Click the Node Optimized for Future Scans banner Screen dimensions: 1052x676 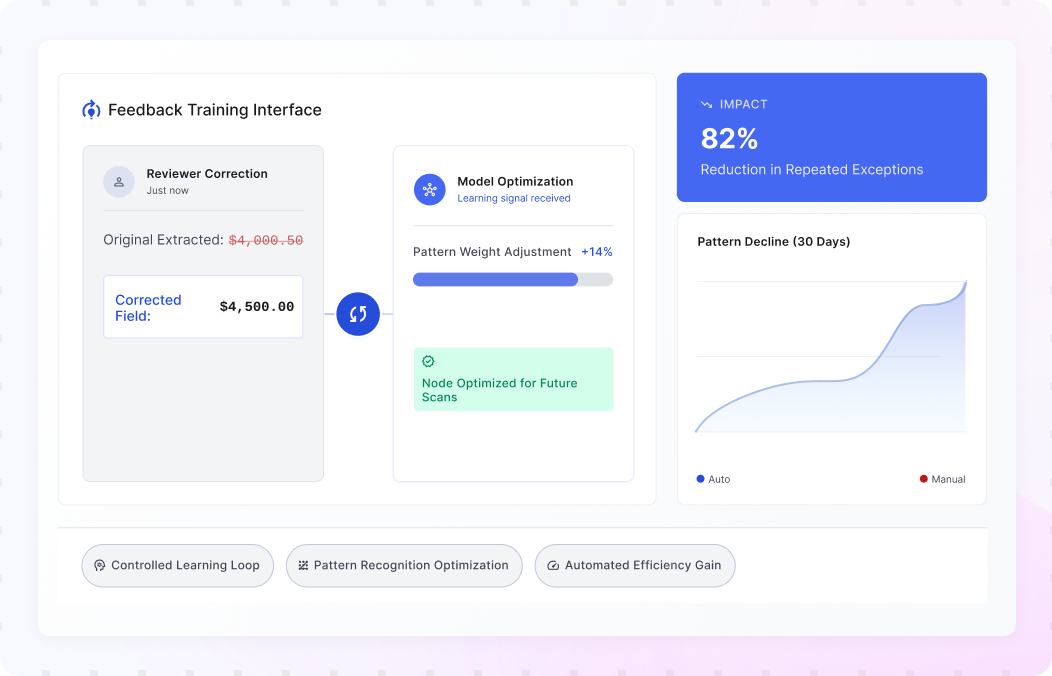point(513,379)
